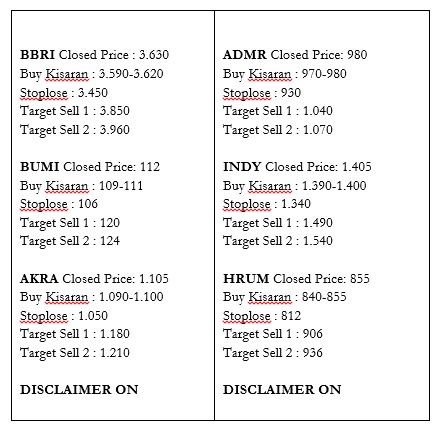The height and width of the screenshot is (427, 439).
Task: Click AKRA Target Sell 2 value 1.210
Action: pos(115,353)
